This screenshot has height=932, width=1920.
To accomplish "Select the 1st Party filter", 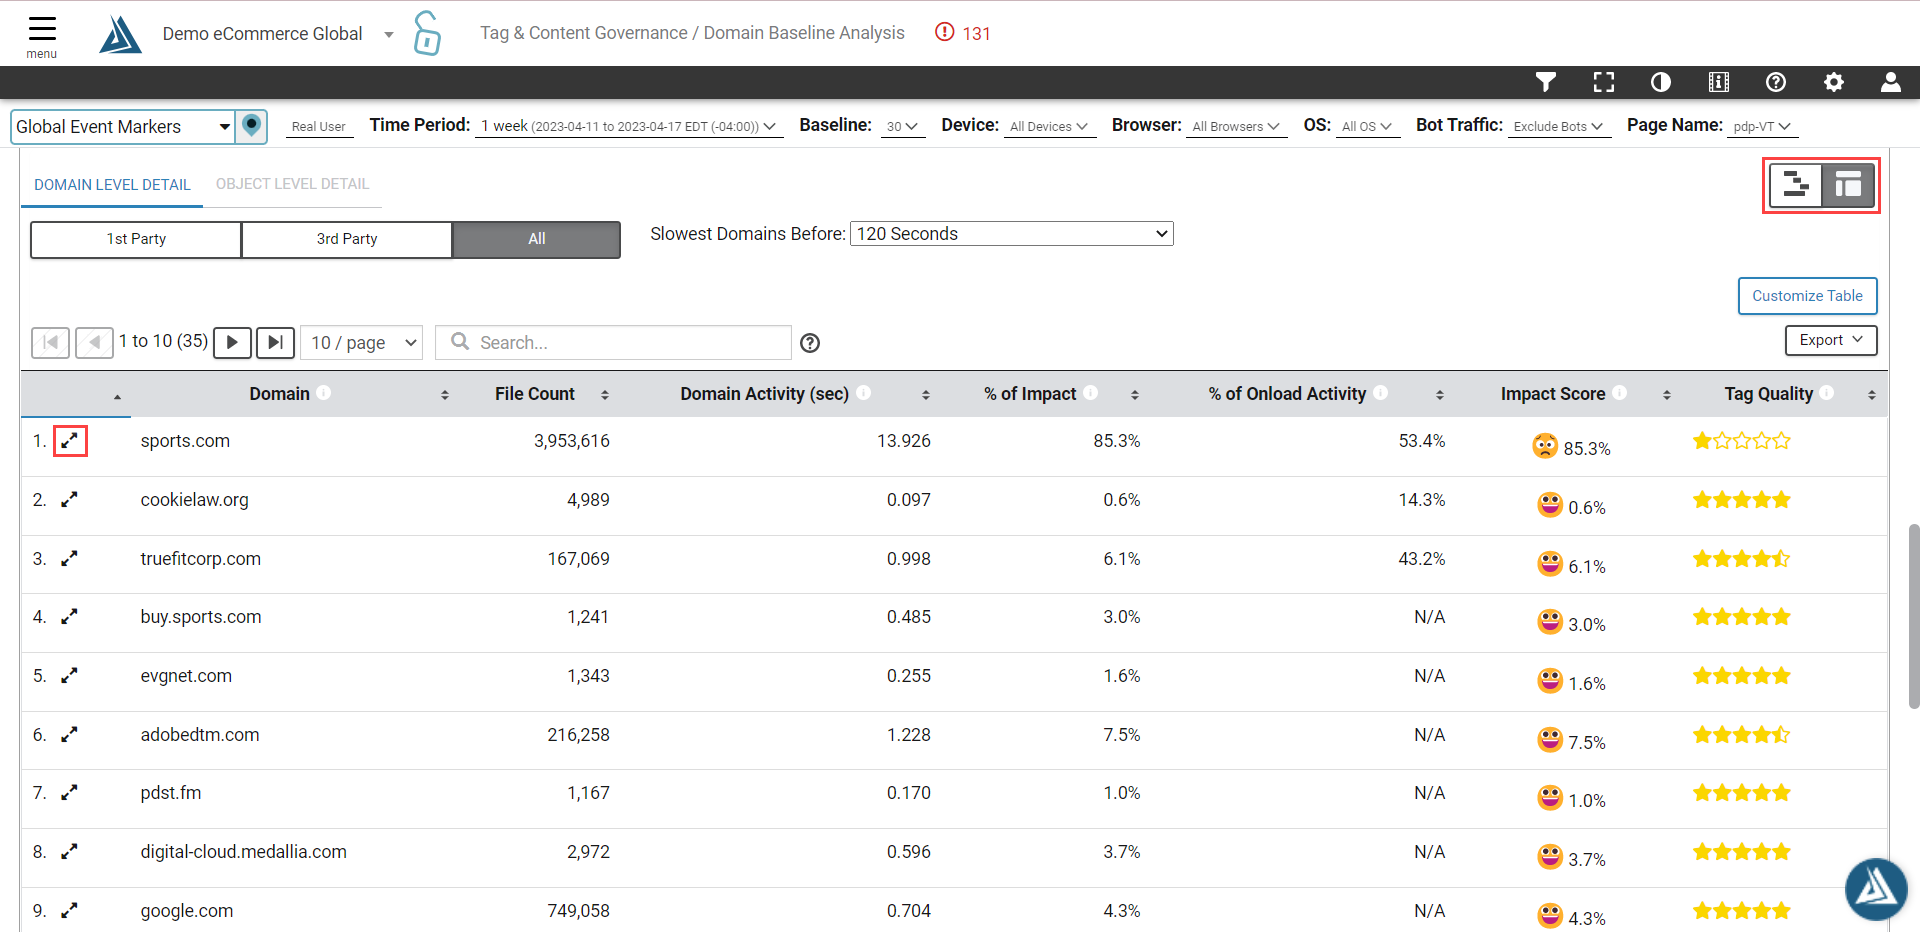I will (x=136, y=239).
